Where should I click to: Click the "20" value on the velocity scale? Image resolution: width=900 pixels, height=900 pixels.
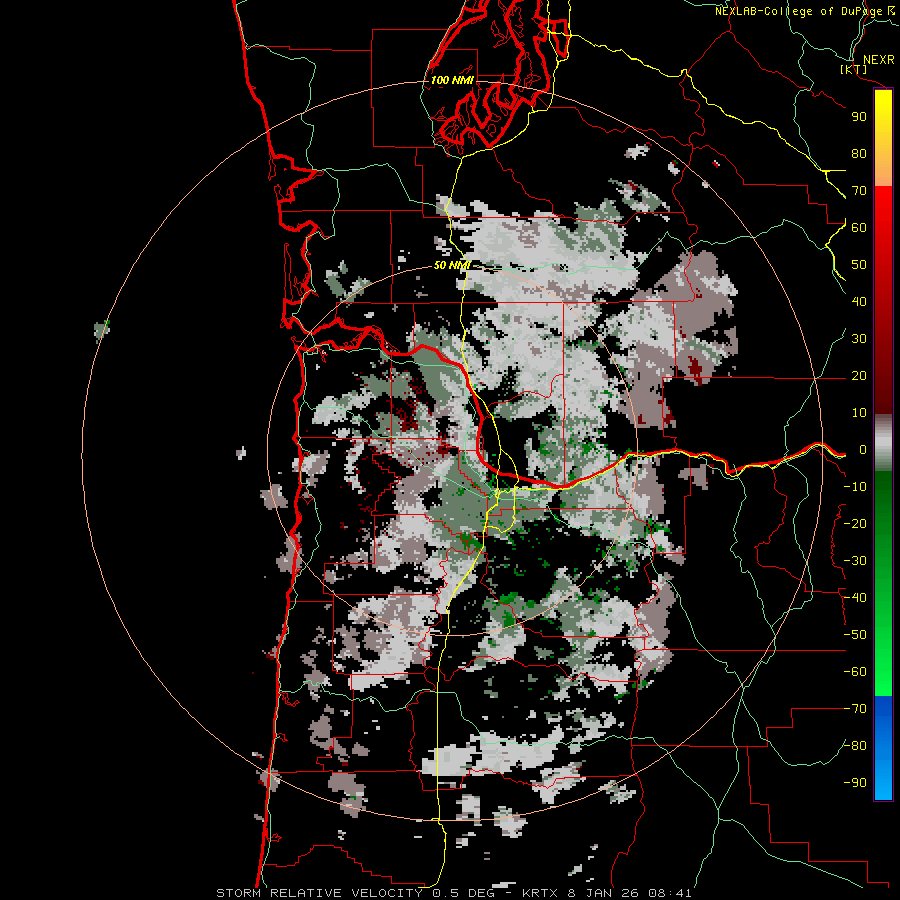pyautogui.click(x=859, y=375)
